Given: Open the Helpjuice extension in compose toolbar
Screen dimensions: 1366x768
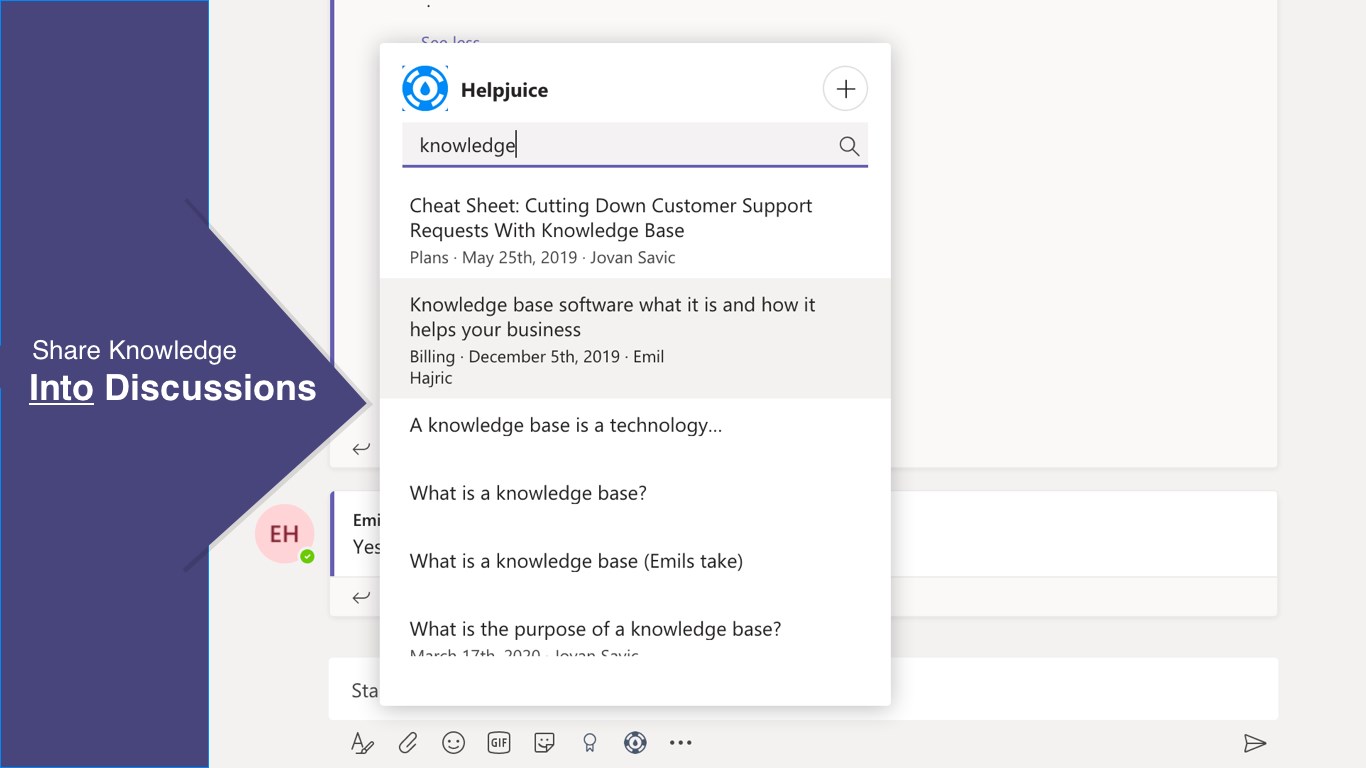Looking at the screenshot, I should (x=635, y=743).
